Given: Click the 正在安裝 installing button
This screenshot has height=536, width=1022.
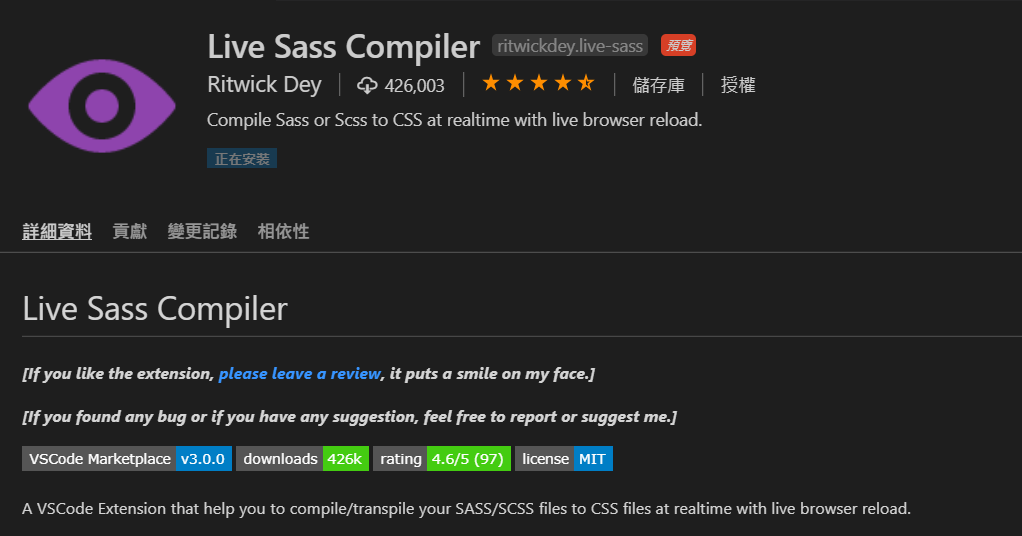Looking at the screenshot, I should pyautogui.click(x=242, y=158).
